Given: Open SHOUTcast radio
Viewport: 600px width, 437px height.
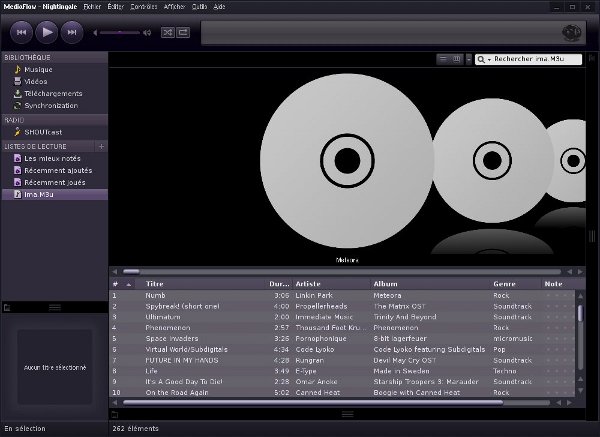Looking at the screenshot, I should click(x=43, y=131).
